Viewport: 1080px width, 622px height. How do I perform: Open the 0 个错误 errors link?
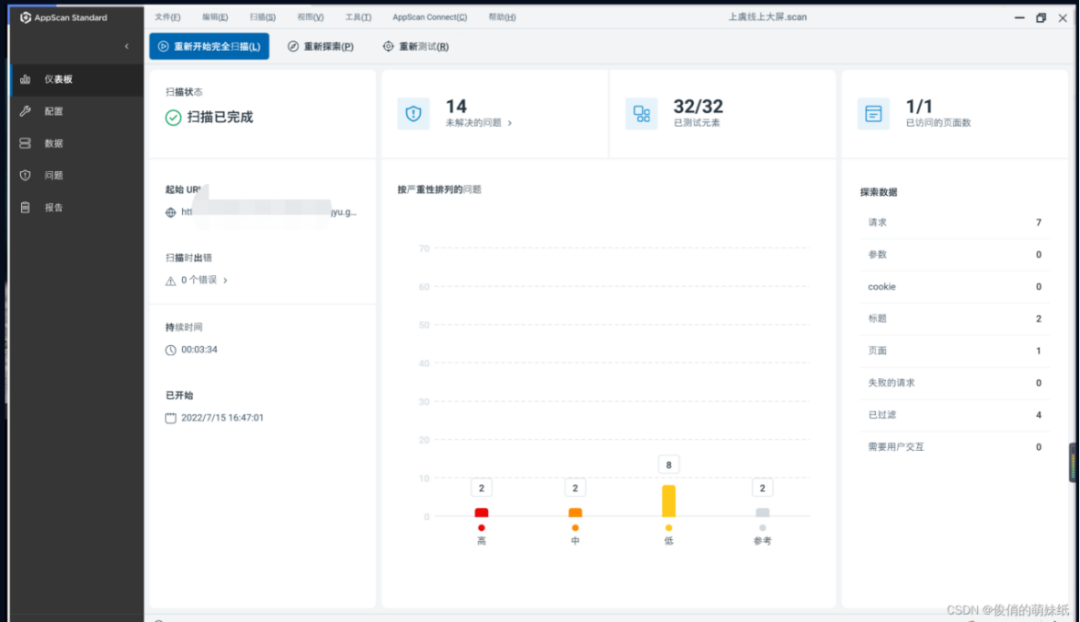[x=204, y=280]
